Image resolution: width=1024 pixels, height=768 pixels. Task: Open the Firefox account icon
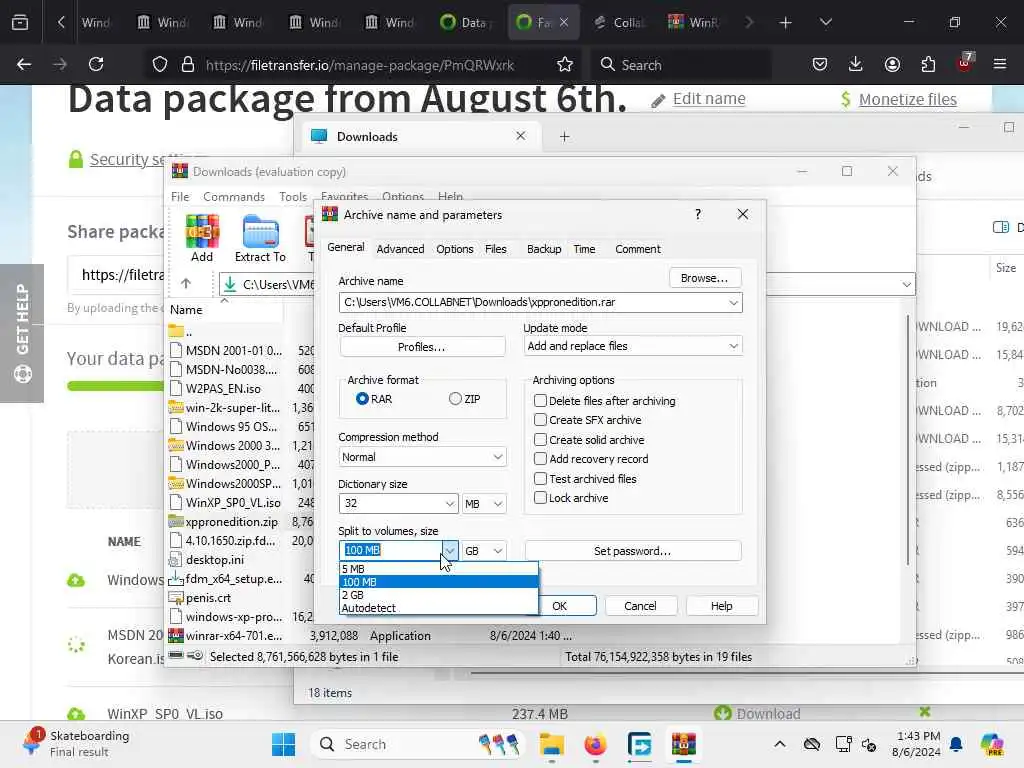point(892,64)
